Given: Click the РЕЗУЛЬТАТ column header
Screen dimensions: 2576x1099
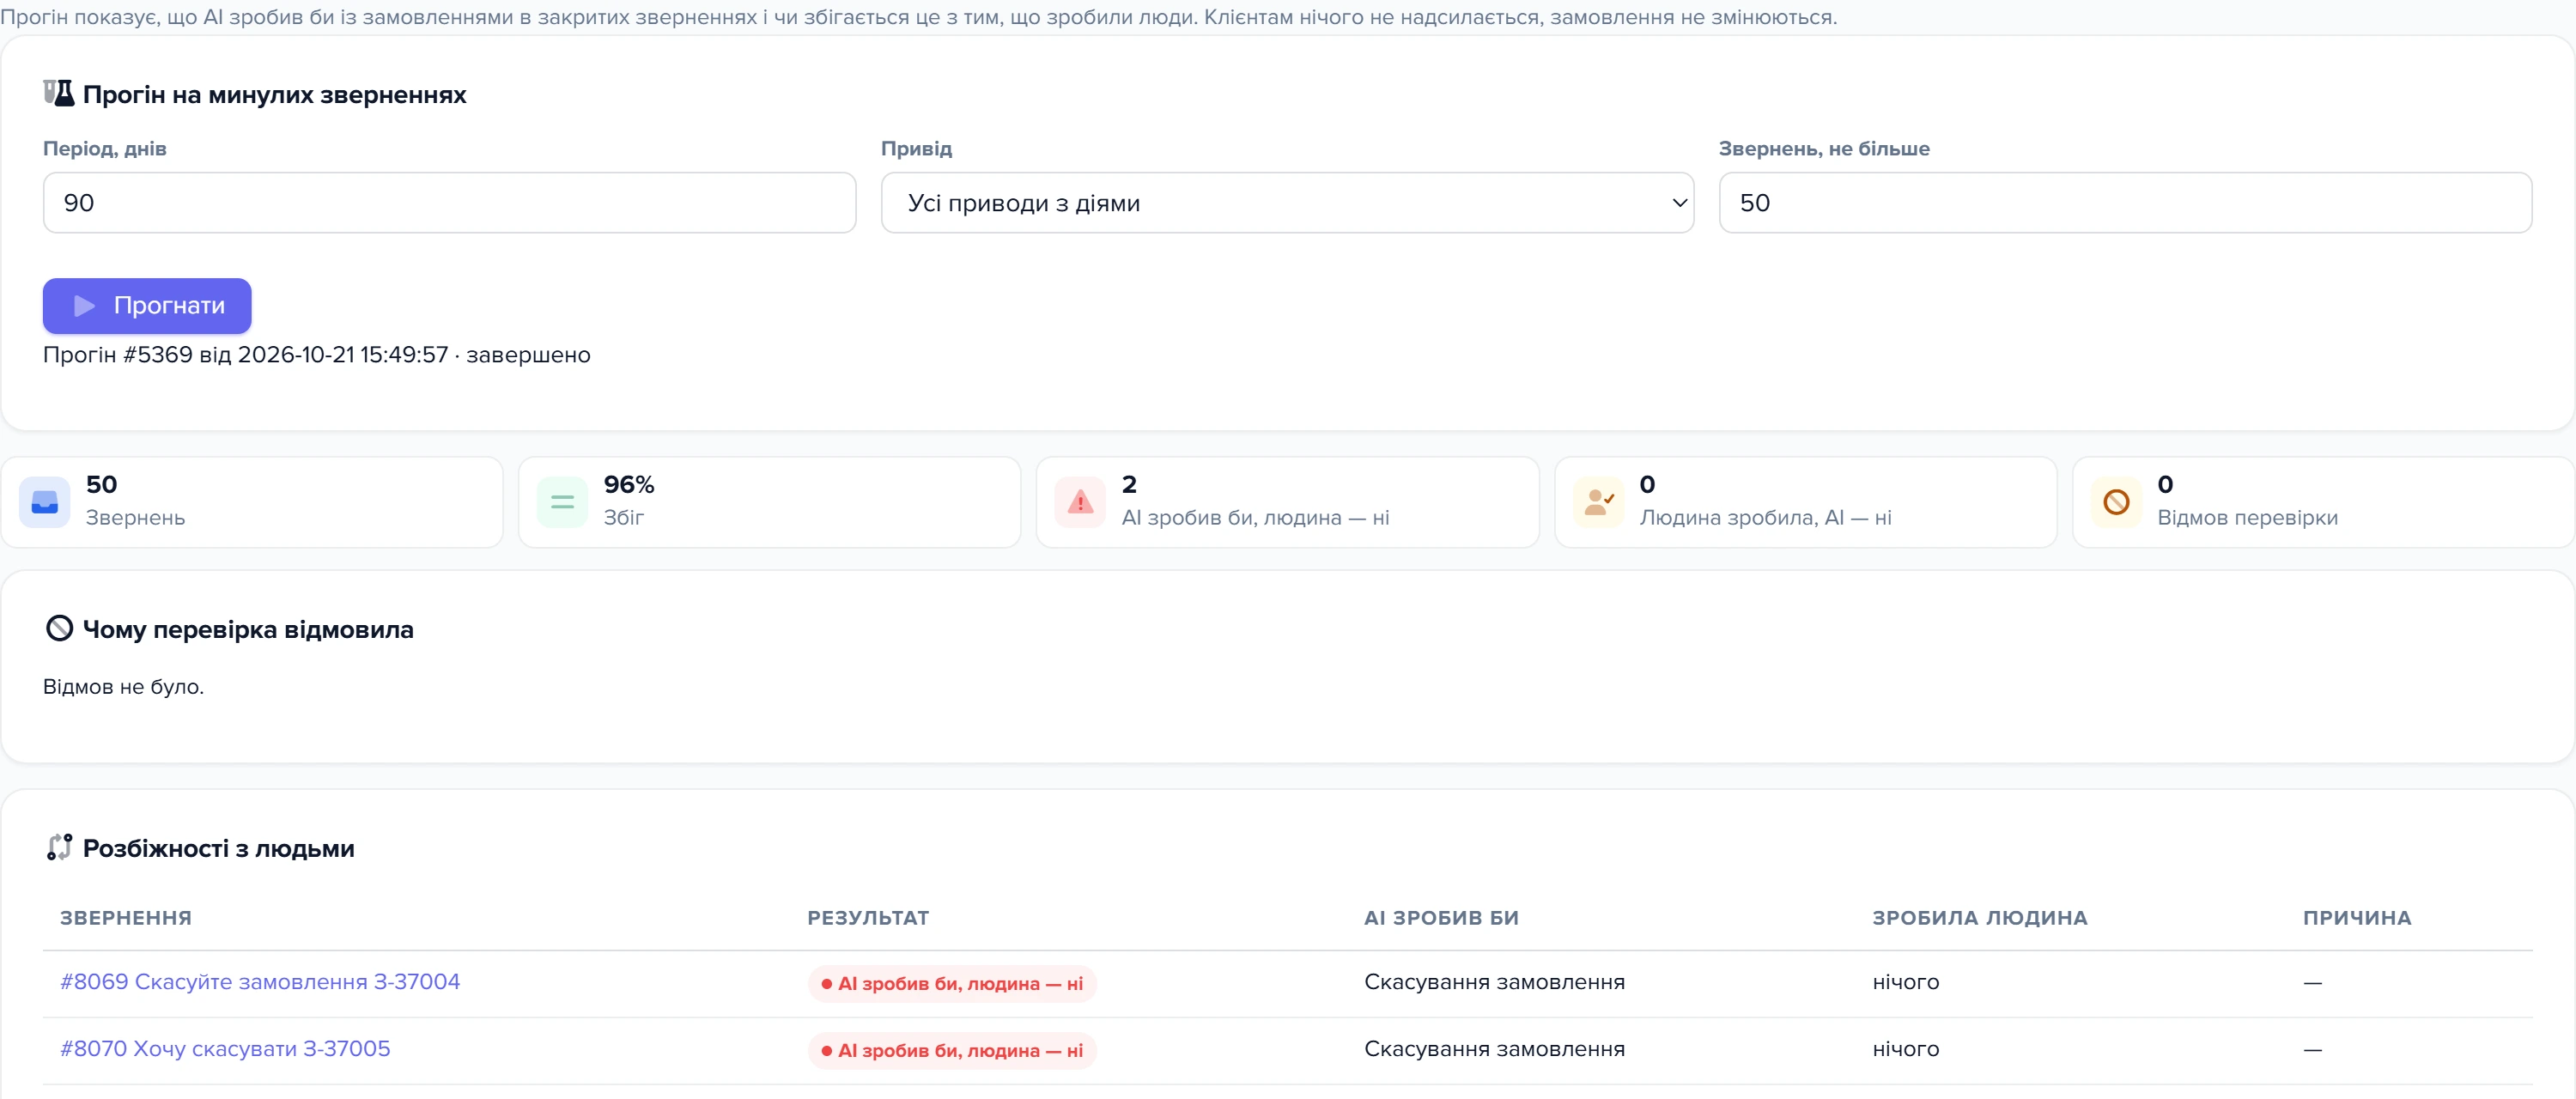Looking at the screenshot, I should pos(868,918).
